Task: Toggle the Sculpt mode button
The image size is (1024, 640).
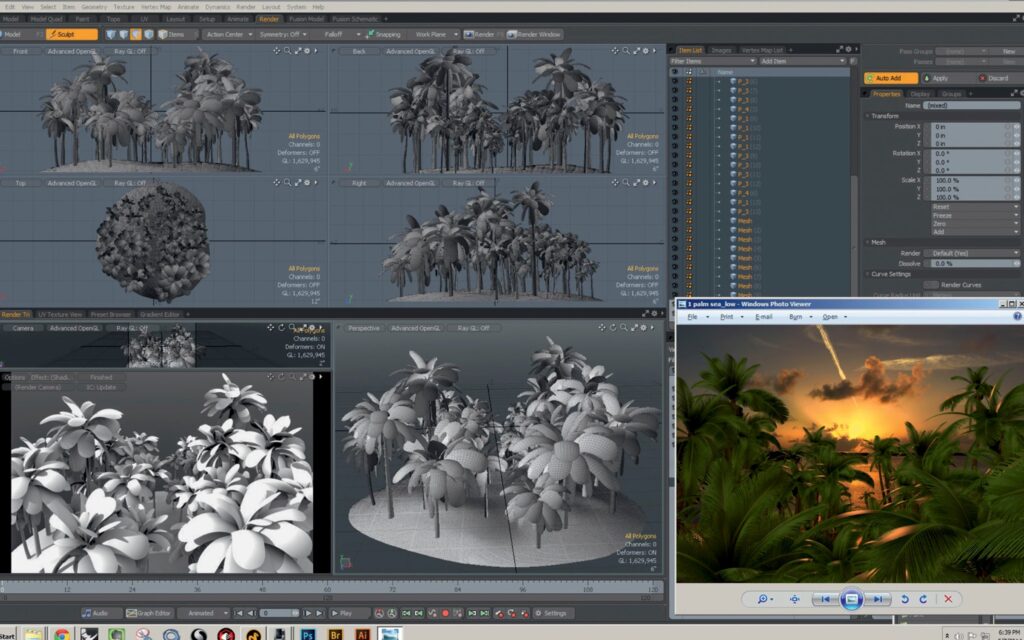Action: tap(72, 35)
